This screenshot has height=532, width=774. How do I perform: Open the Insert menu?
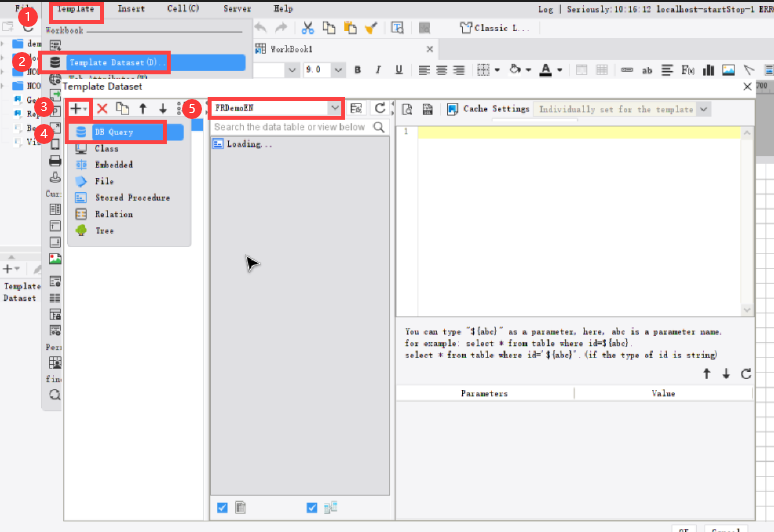[131, 9]
